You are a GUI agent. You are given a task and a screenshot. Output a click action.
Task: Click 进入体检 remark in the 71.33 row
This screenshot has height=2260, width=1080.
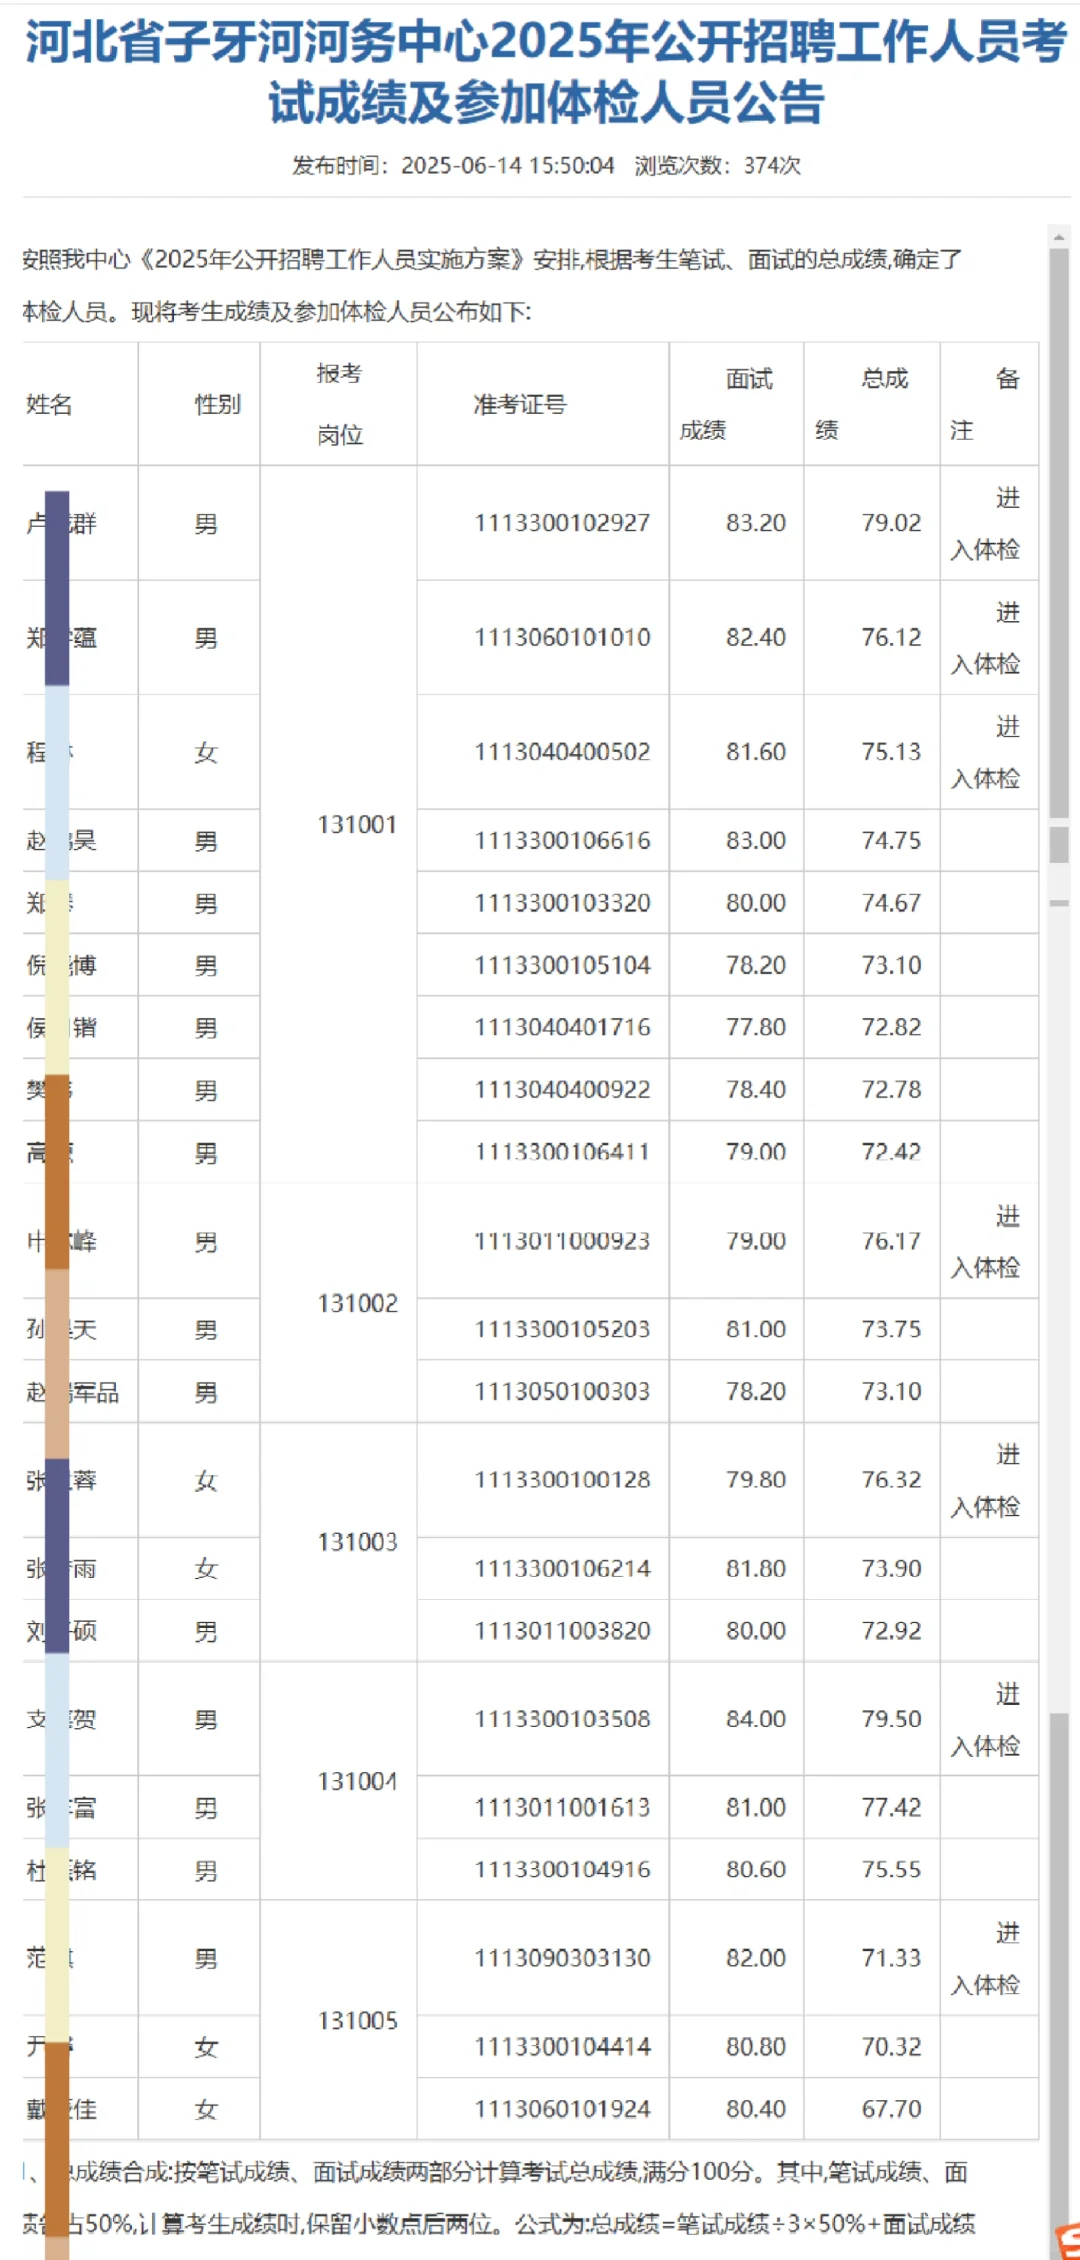pyautogui.click(x=986, y=1958)
